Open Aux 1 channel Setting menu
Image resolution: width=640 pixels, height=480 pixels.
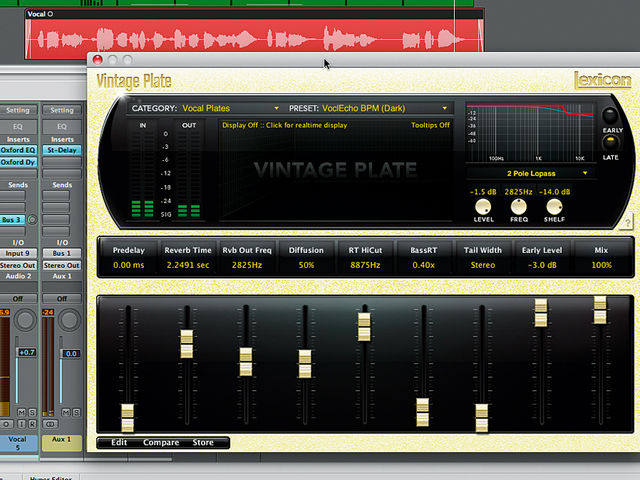click(x=62, y=110)
